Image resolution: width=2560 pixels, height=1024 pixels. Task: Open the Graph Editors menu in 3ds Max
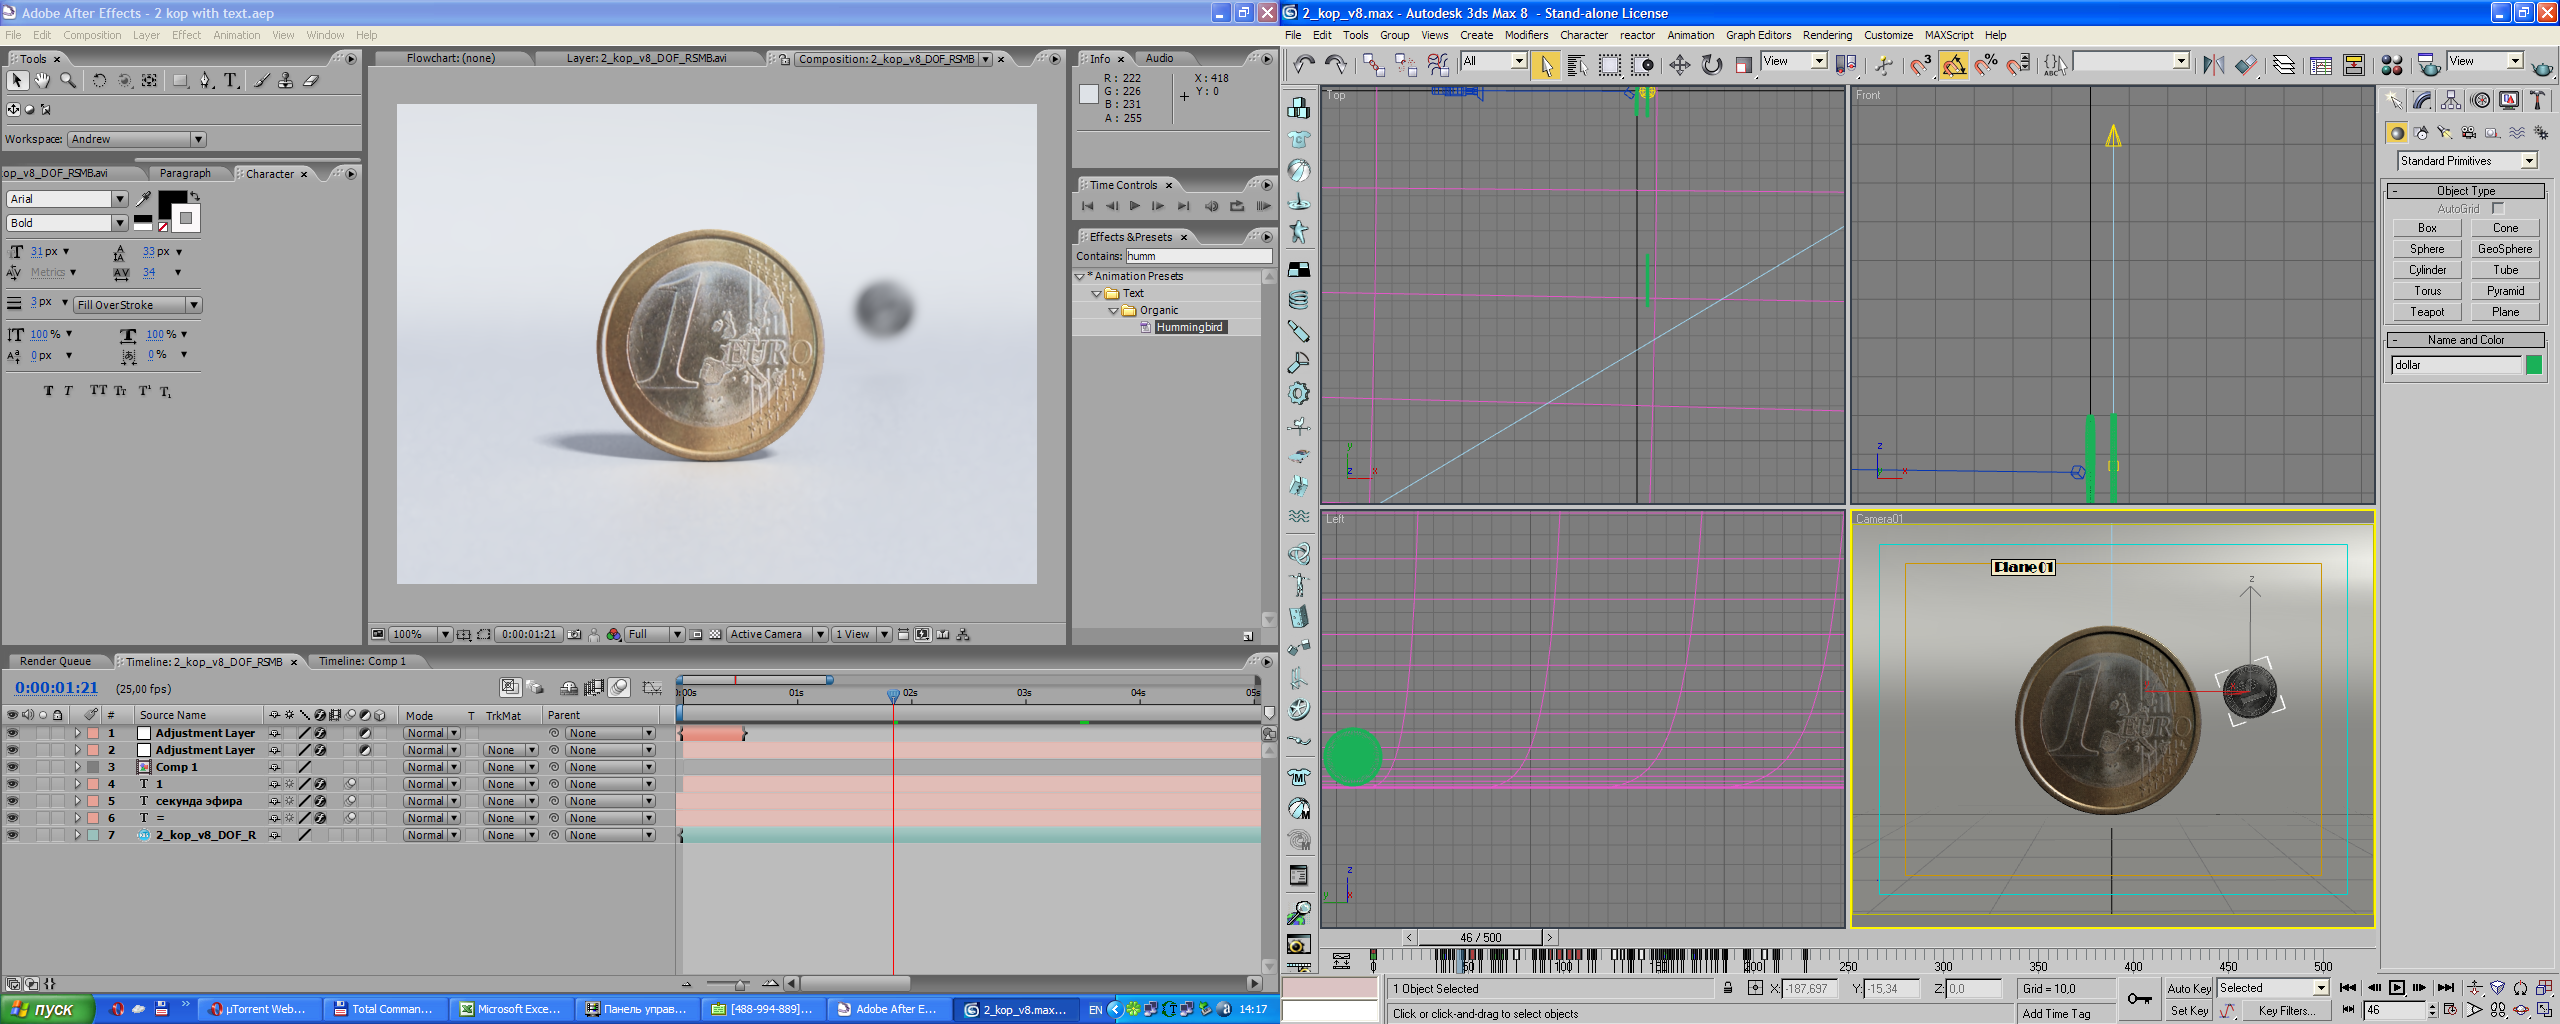[x=1758, y=35]
